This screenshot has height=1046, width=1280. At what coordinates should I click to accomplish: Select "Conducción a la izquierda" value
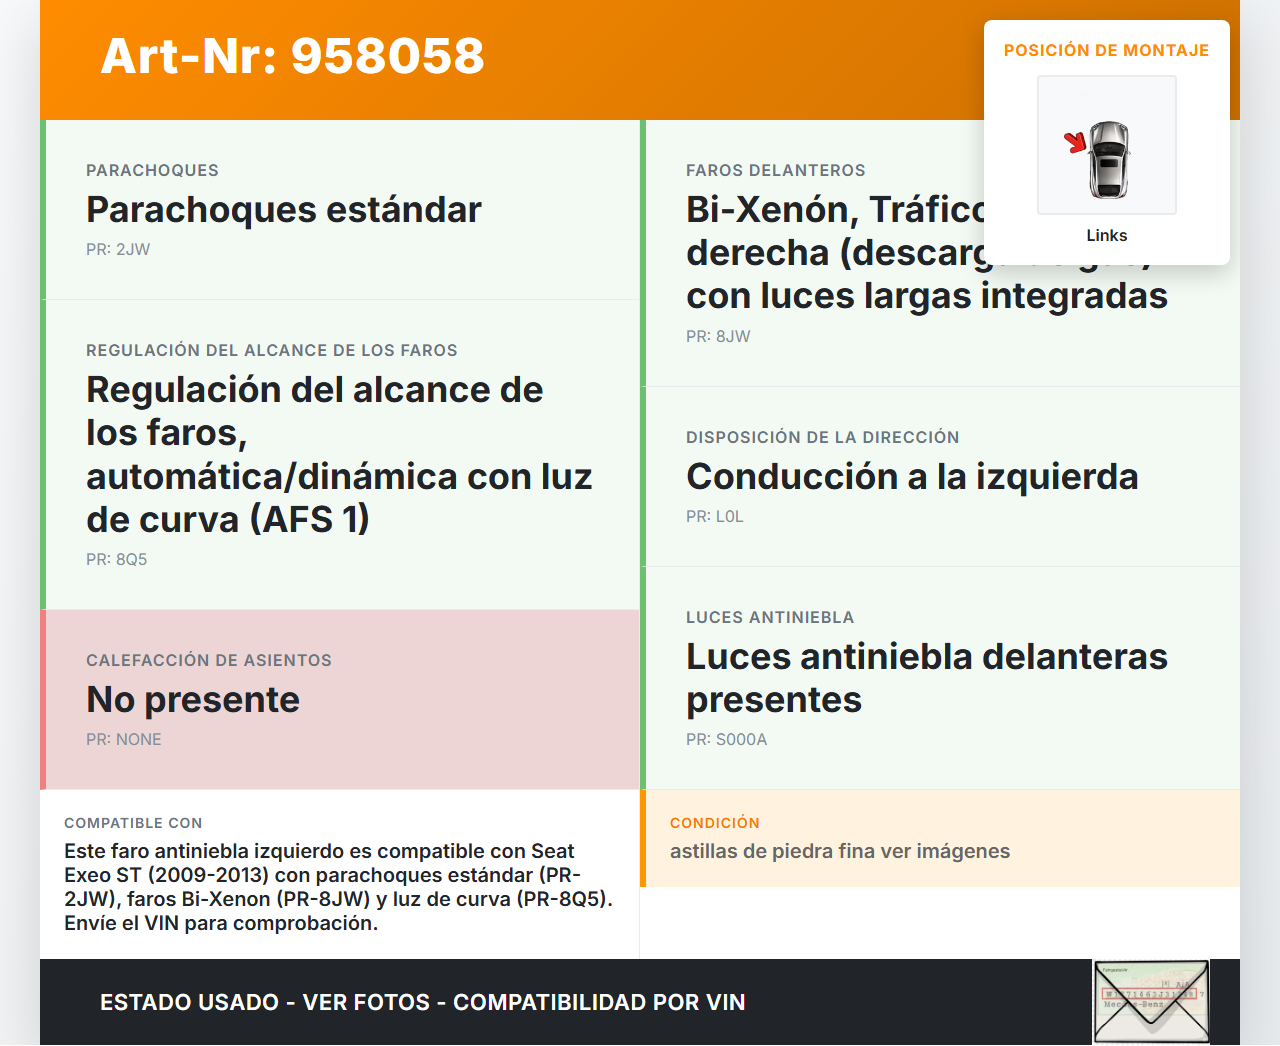[912, 477]
